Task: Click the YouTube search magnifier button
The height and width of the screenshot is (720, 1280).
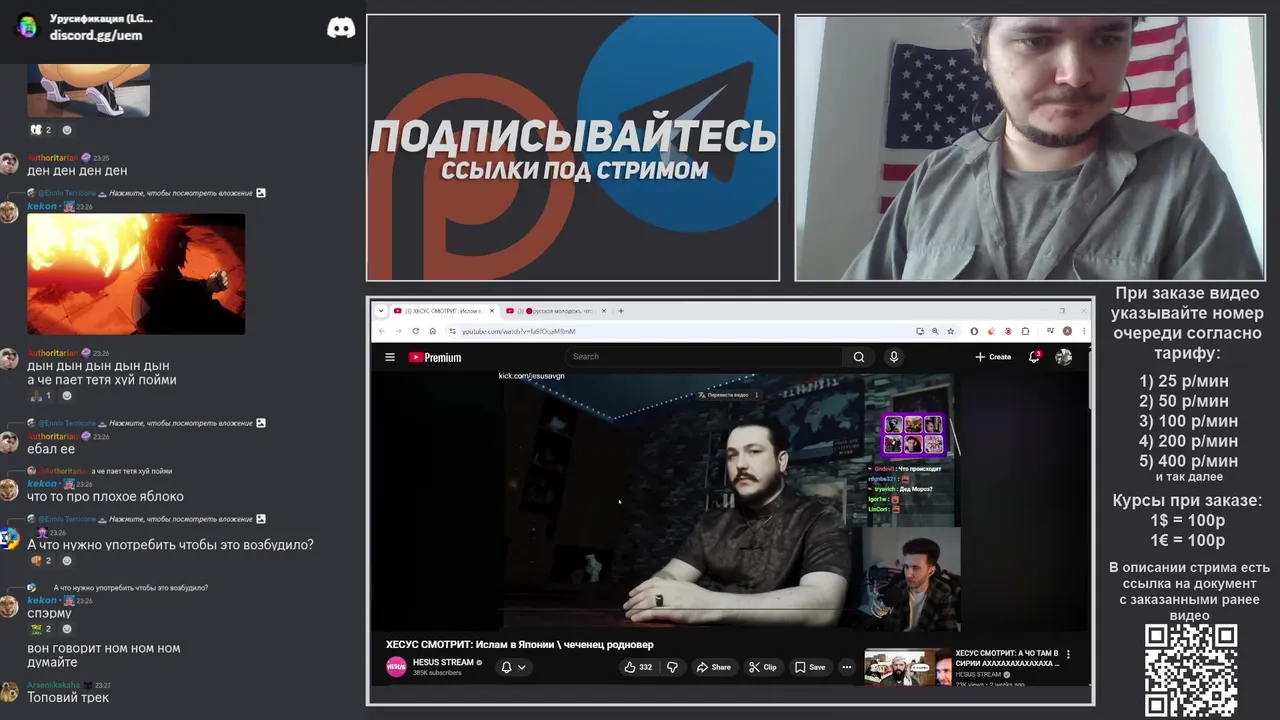Action: 858,357
